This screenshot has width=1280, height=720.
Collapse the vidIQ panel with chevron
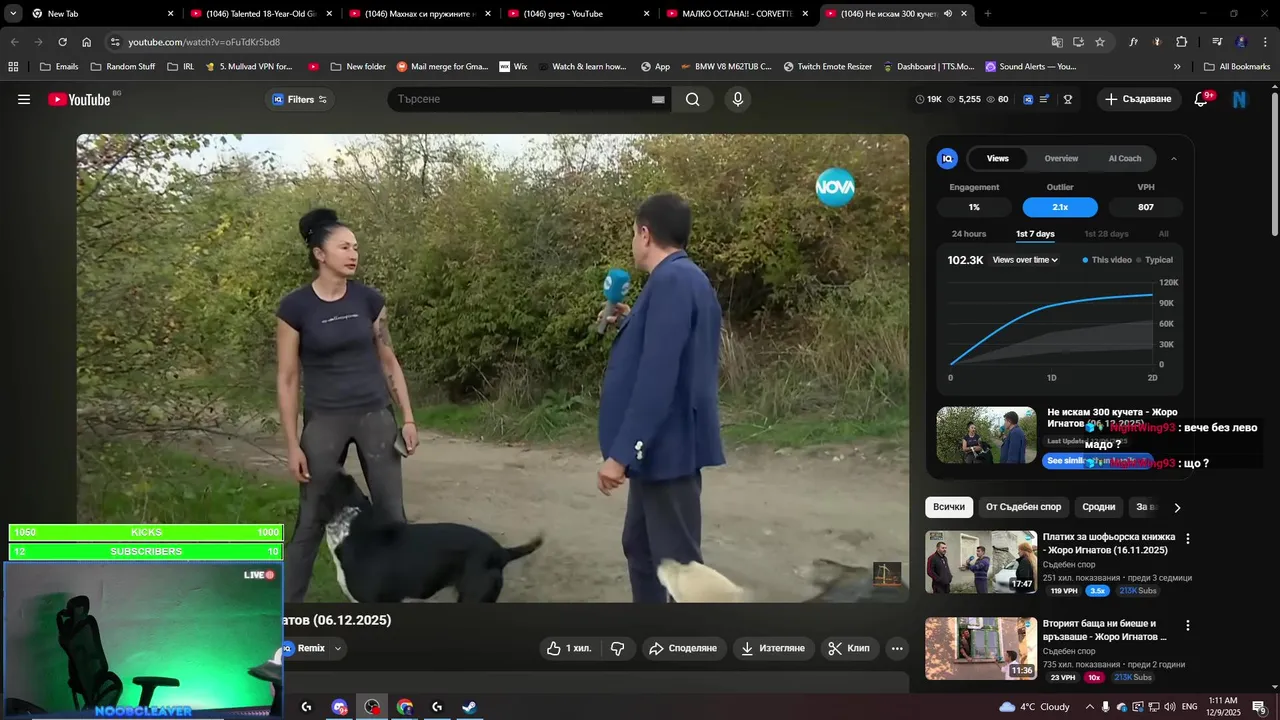click(x=1174, y=158)
